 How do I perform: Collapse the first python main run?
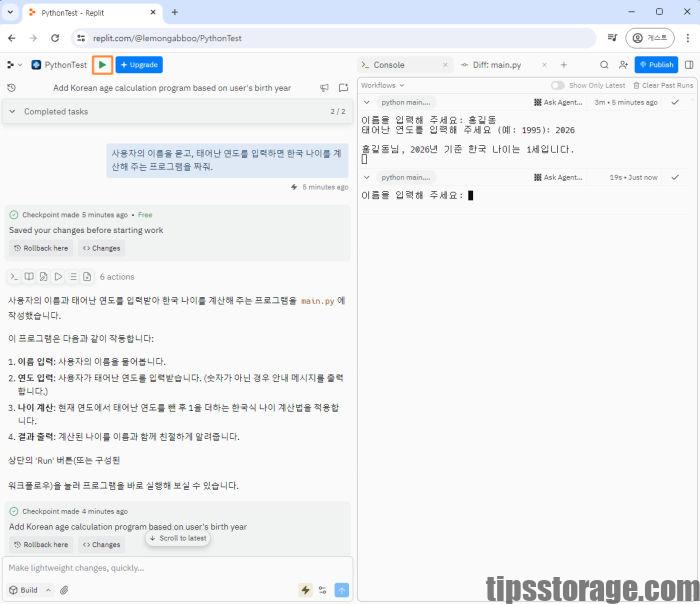pos(367,102)
